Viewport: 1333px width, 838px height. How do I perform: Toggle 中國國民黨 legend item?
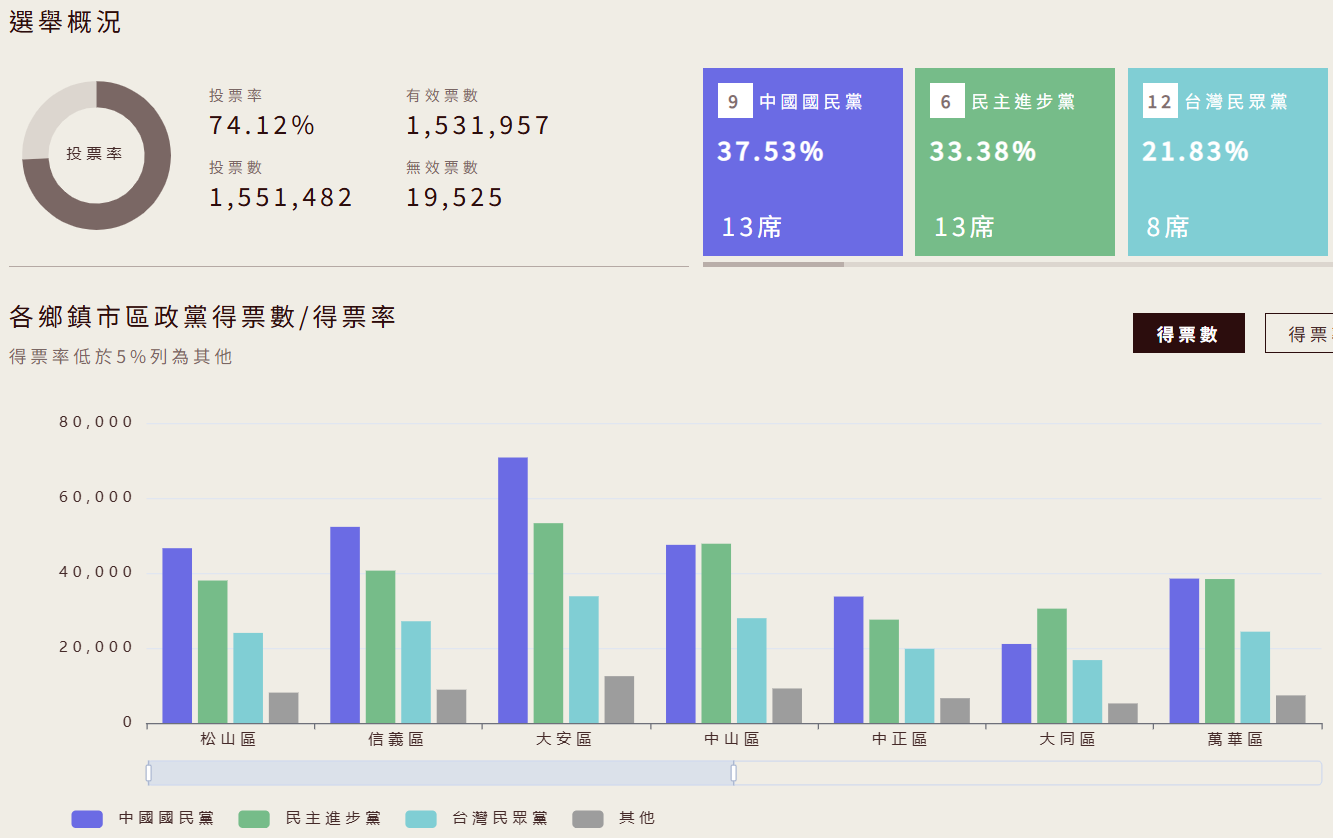pyautogui.click(x=143, y=818)
